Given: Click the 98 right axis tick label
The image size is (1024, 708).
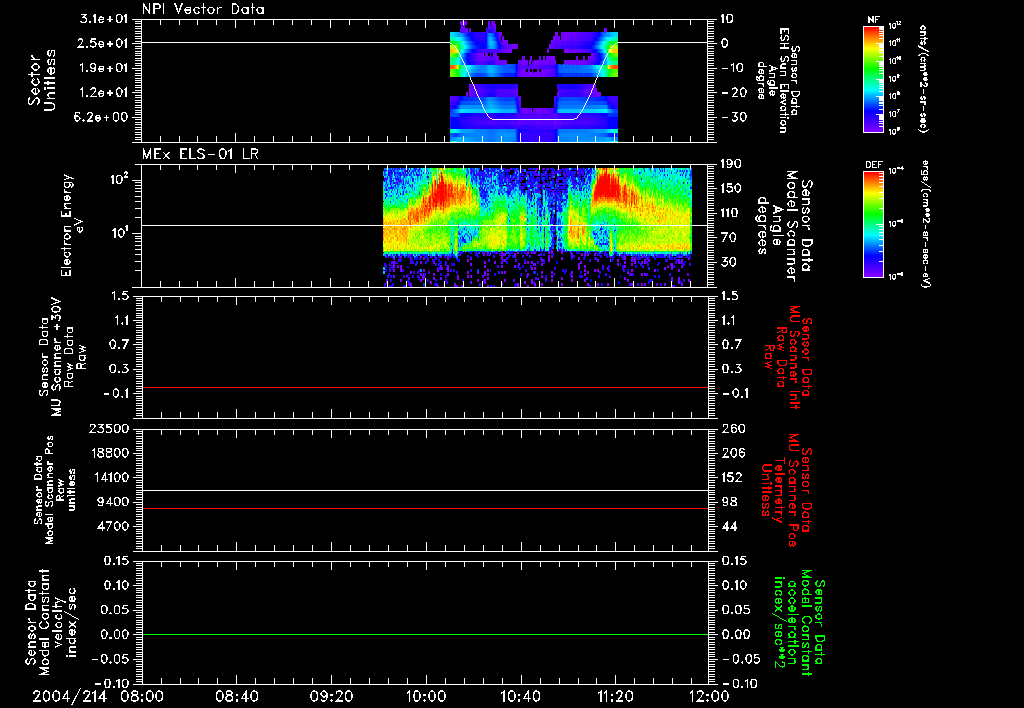Looking at the screenshot, I should [730, 502].
